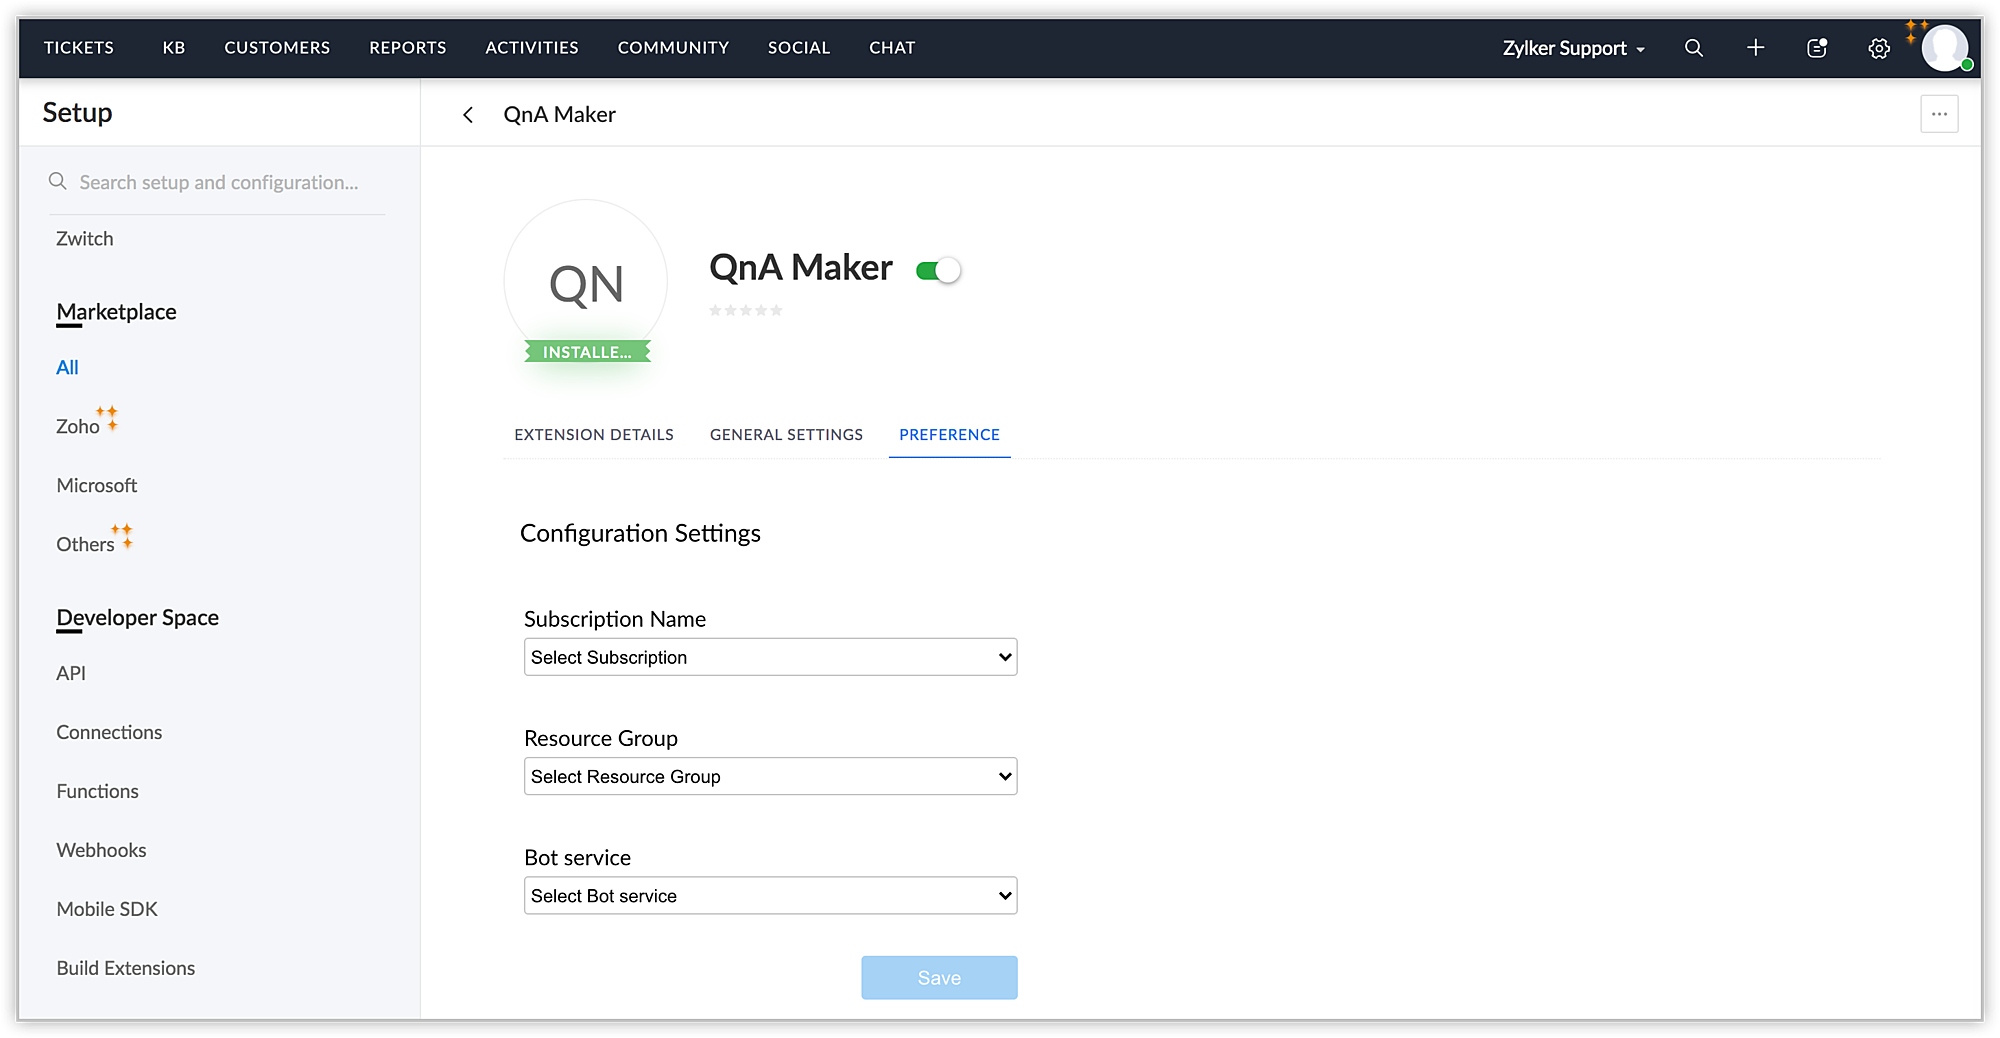This screenshot has width=2000, height=1038.
Task: Select the Preference tab
Action: point(949,435)
